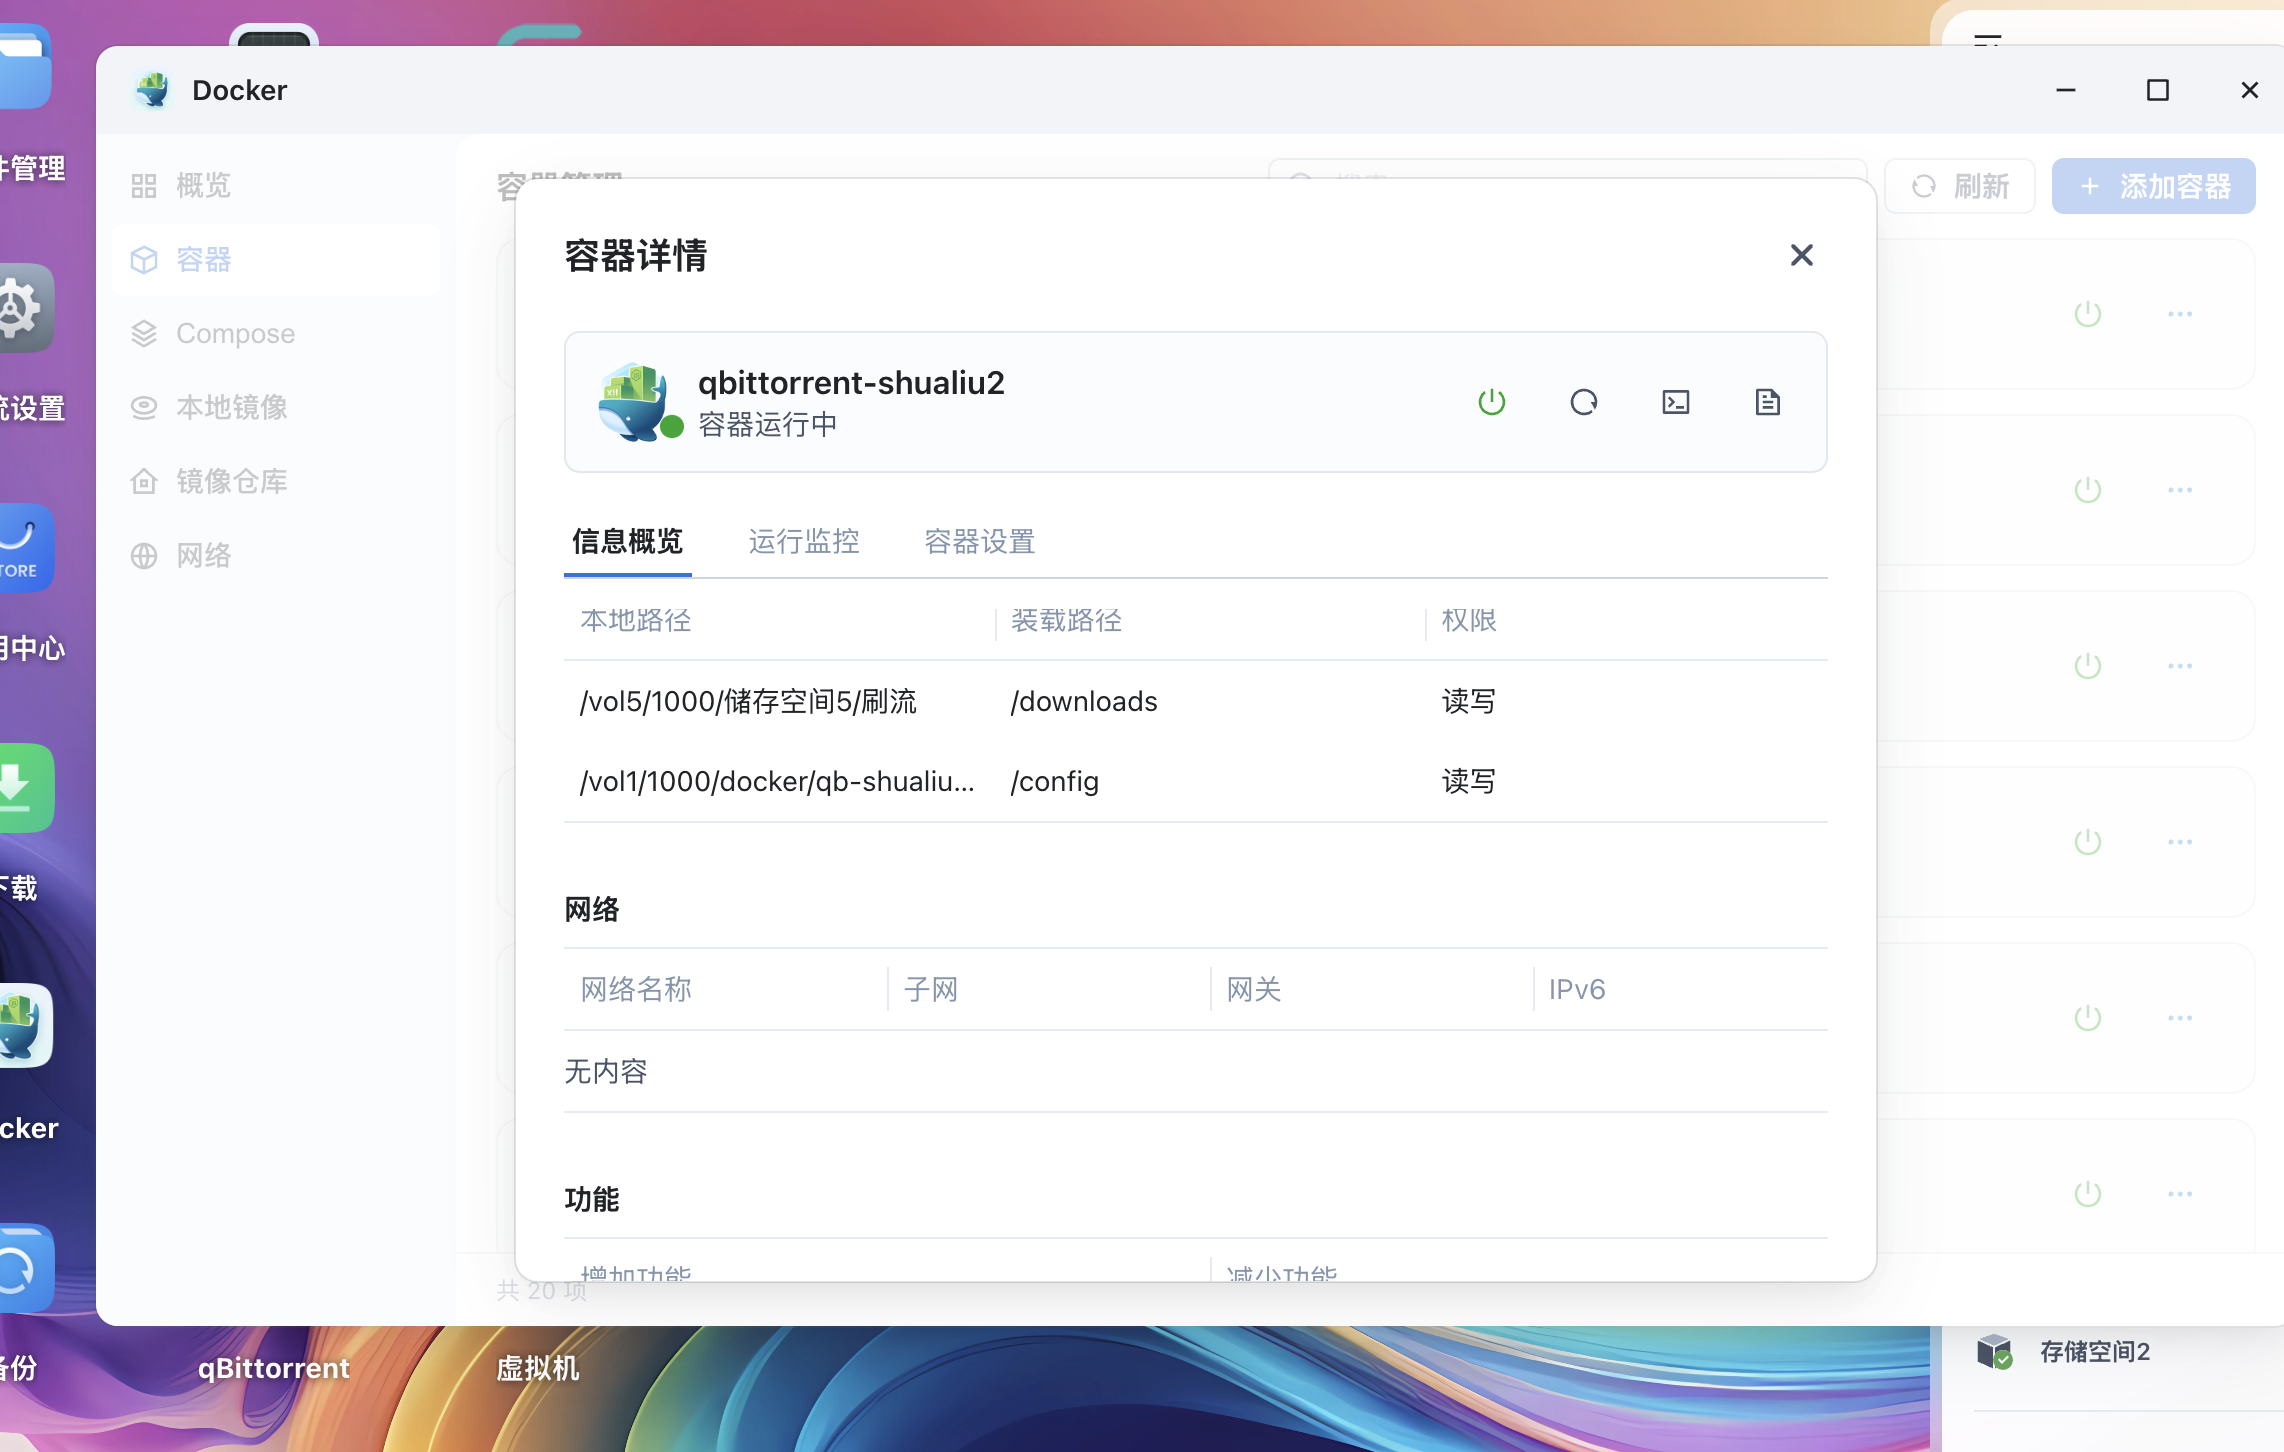Image resolution: width=2284 pixels, height=1452 pixels.
Task: Restart the qbittorrent-shualiu2 container
Action: point(1583,402)
